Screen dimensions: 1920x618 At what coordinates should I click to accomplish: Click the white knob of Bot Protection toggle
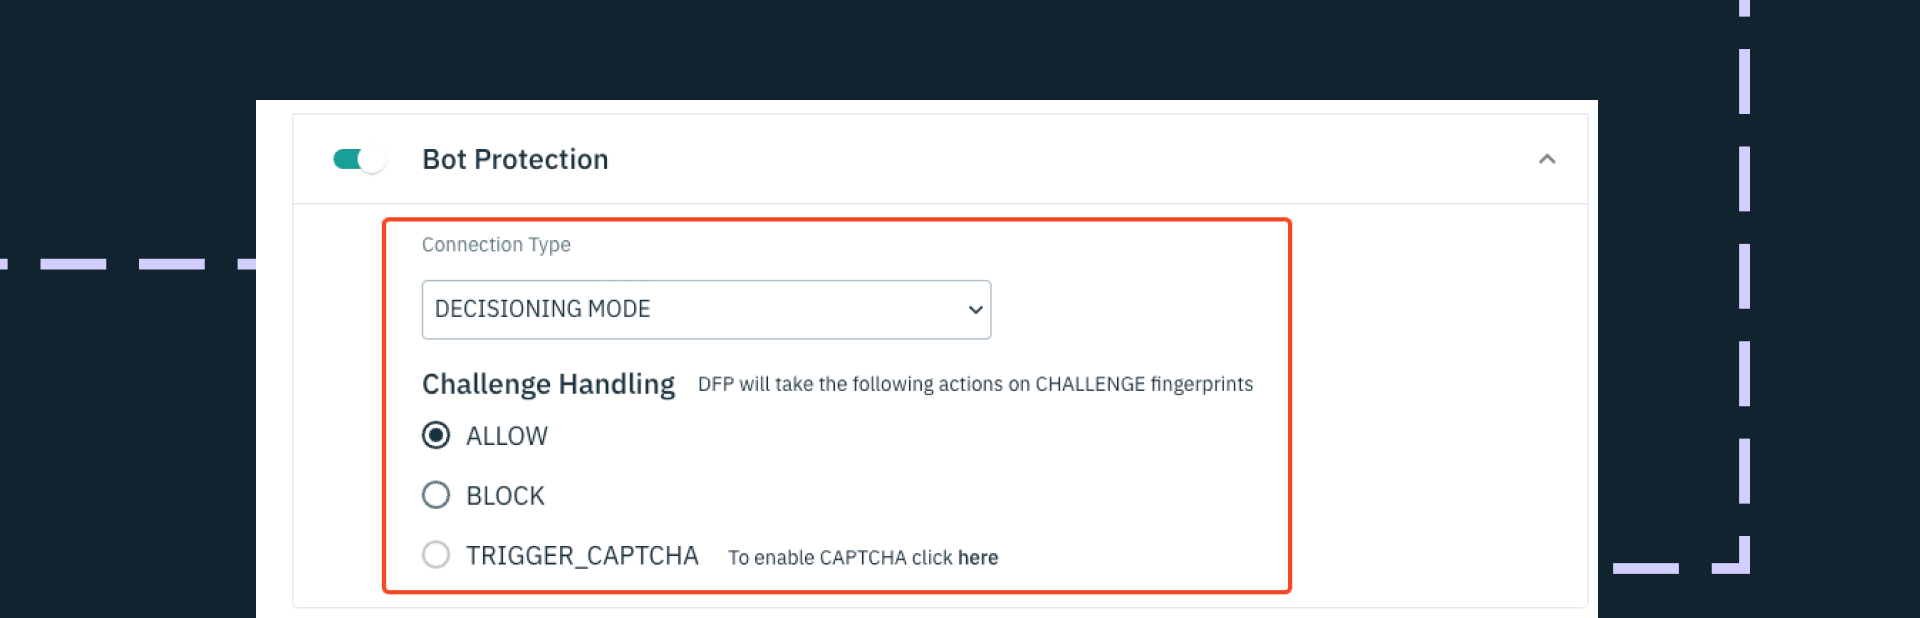click(x=373, y=159)
